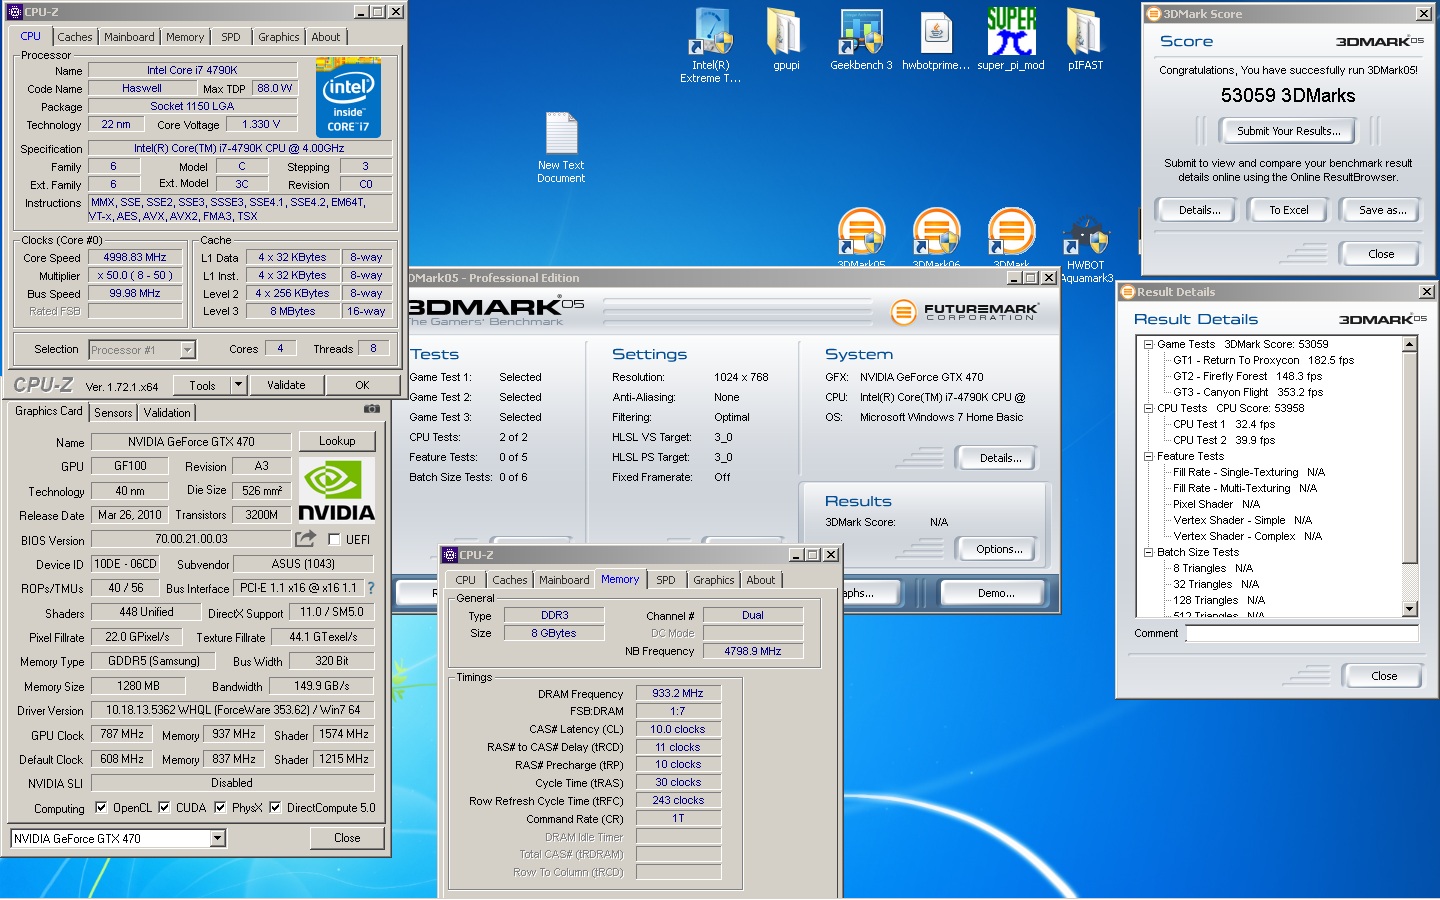1440x900 pixels.
Task: Open the gpupi folder icon
Action: point(786,40)
